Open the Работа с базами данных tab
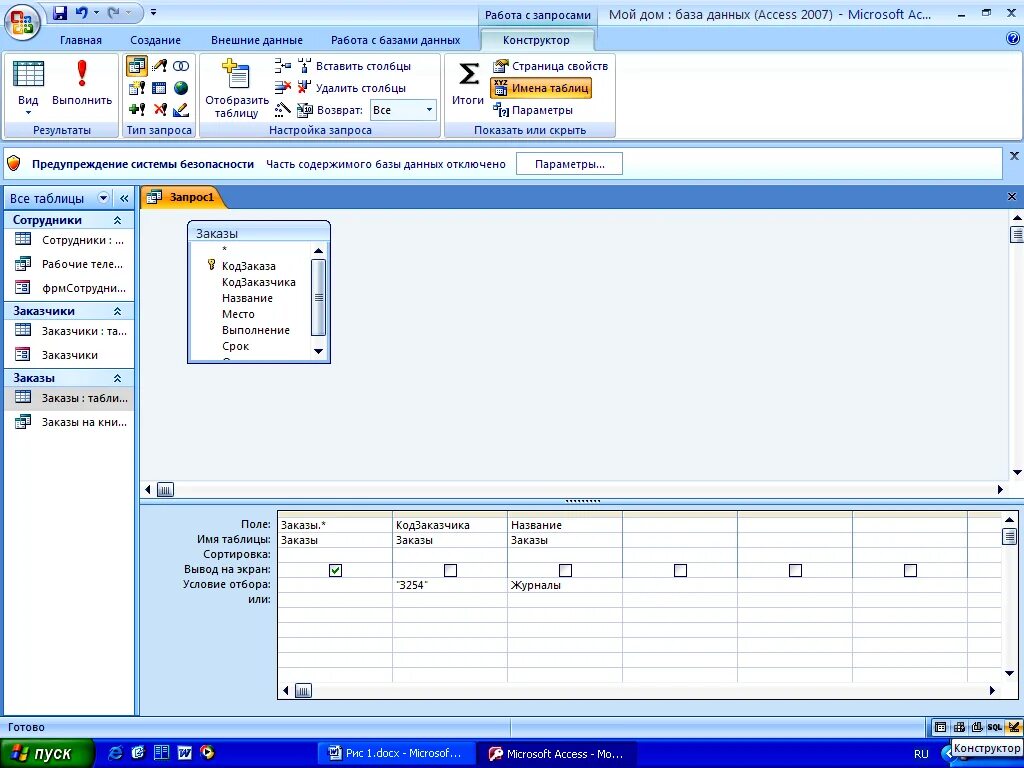Viewport: 1024px width, 768px height. tap(395, 40)
